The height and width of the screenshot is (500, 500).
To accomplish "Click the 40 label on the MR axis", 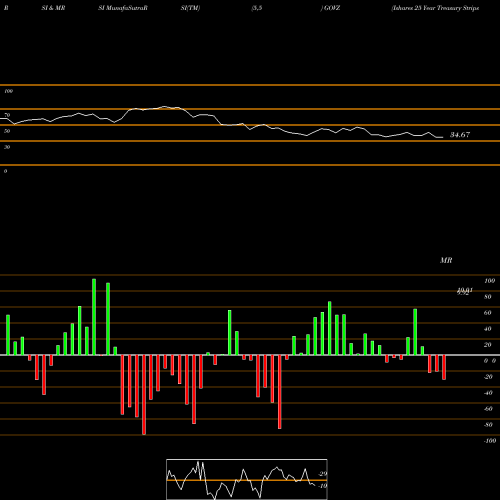I will click(488, 329).
